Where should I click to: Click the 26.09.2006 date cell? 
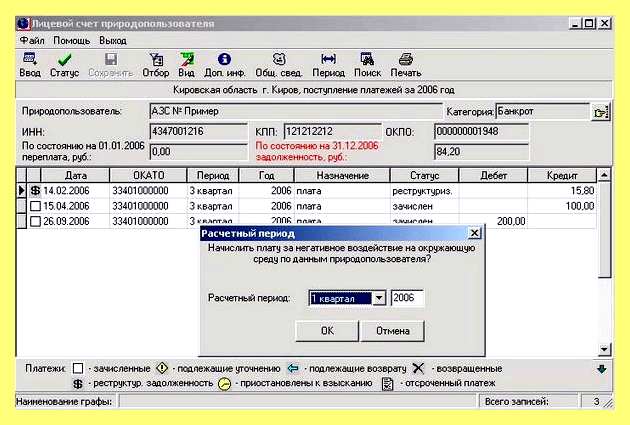[x=75, y=221]
